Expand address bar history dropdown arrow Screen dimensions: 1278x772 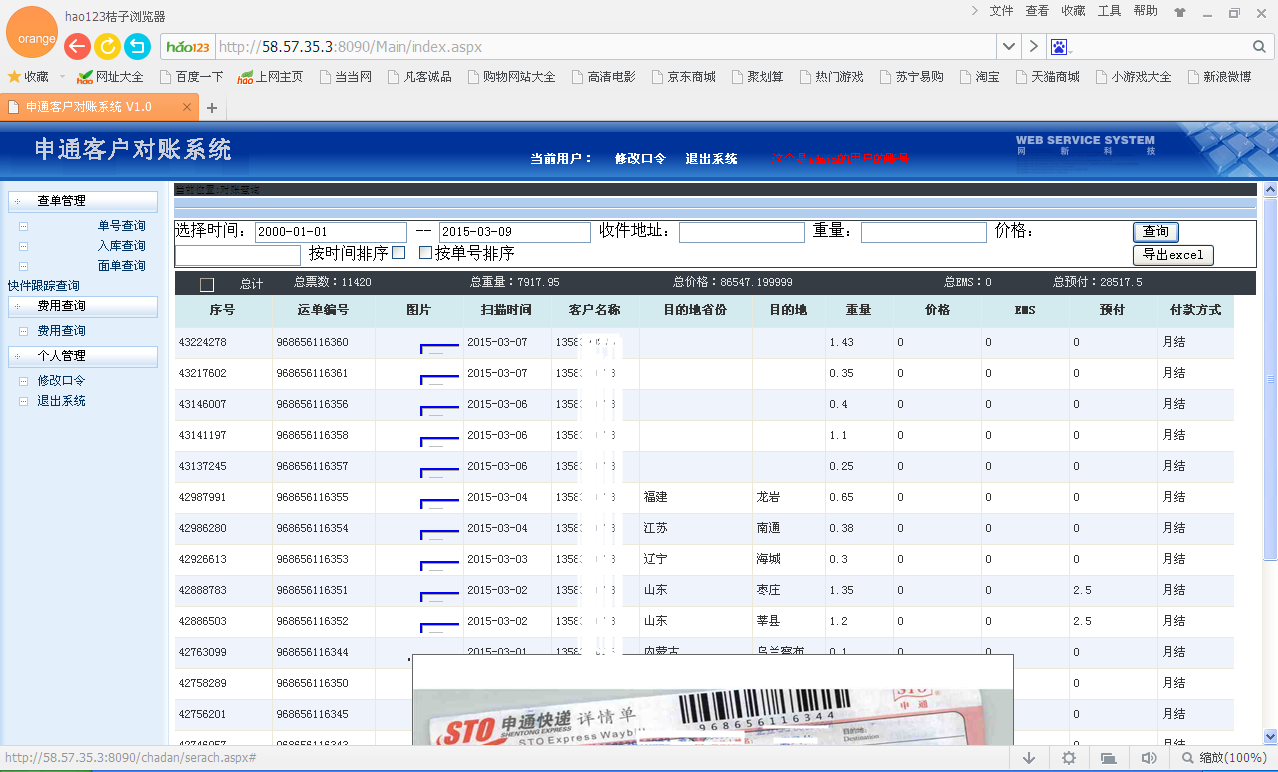[x=1009, y=47]
